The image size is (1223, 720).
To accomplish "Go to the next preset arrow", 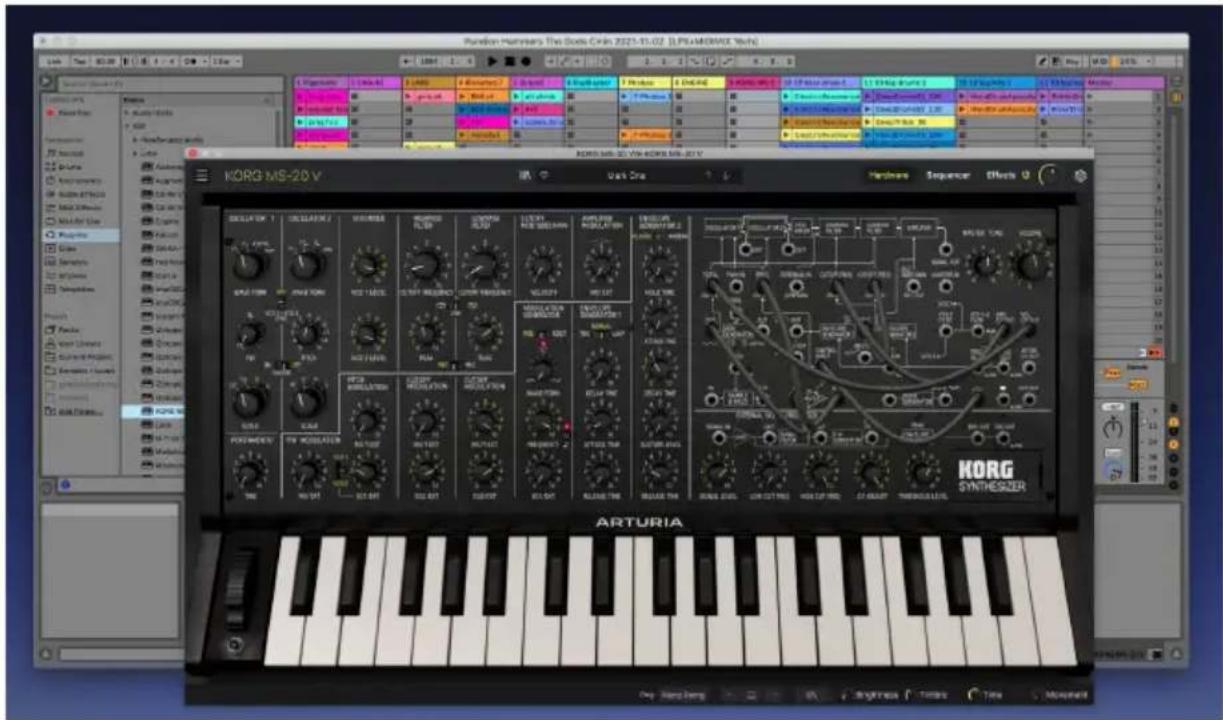I will point(727,176).
